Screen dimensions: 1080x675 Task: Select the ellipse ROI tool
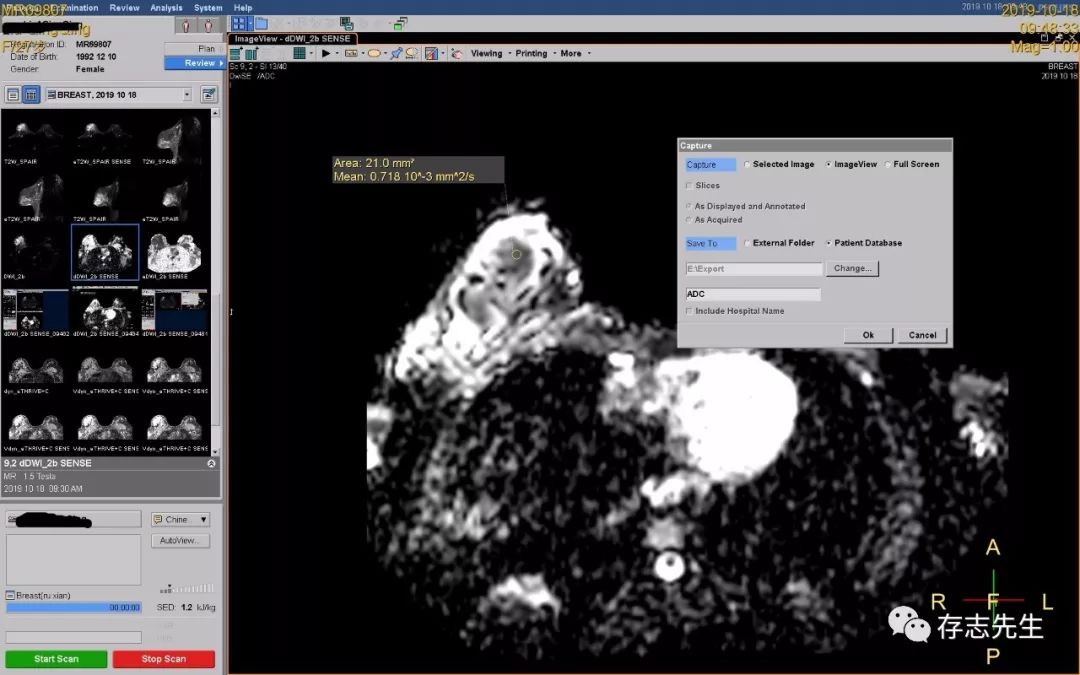pyautogui.click(x=375, y=53)
